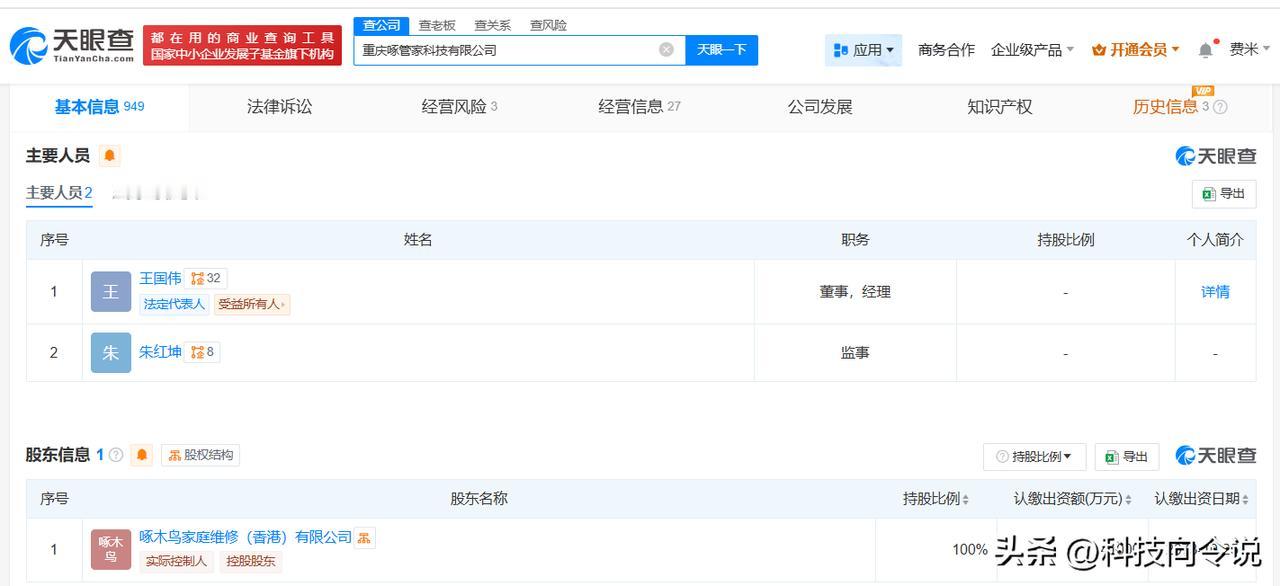The width and height of the screenshot is (1280, 586).
Task: Export the 股东信息 table via 导出
Action: [1127, 457]
